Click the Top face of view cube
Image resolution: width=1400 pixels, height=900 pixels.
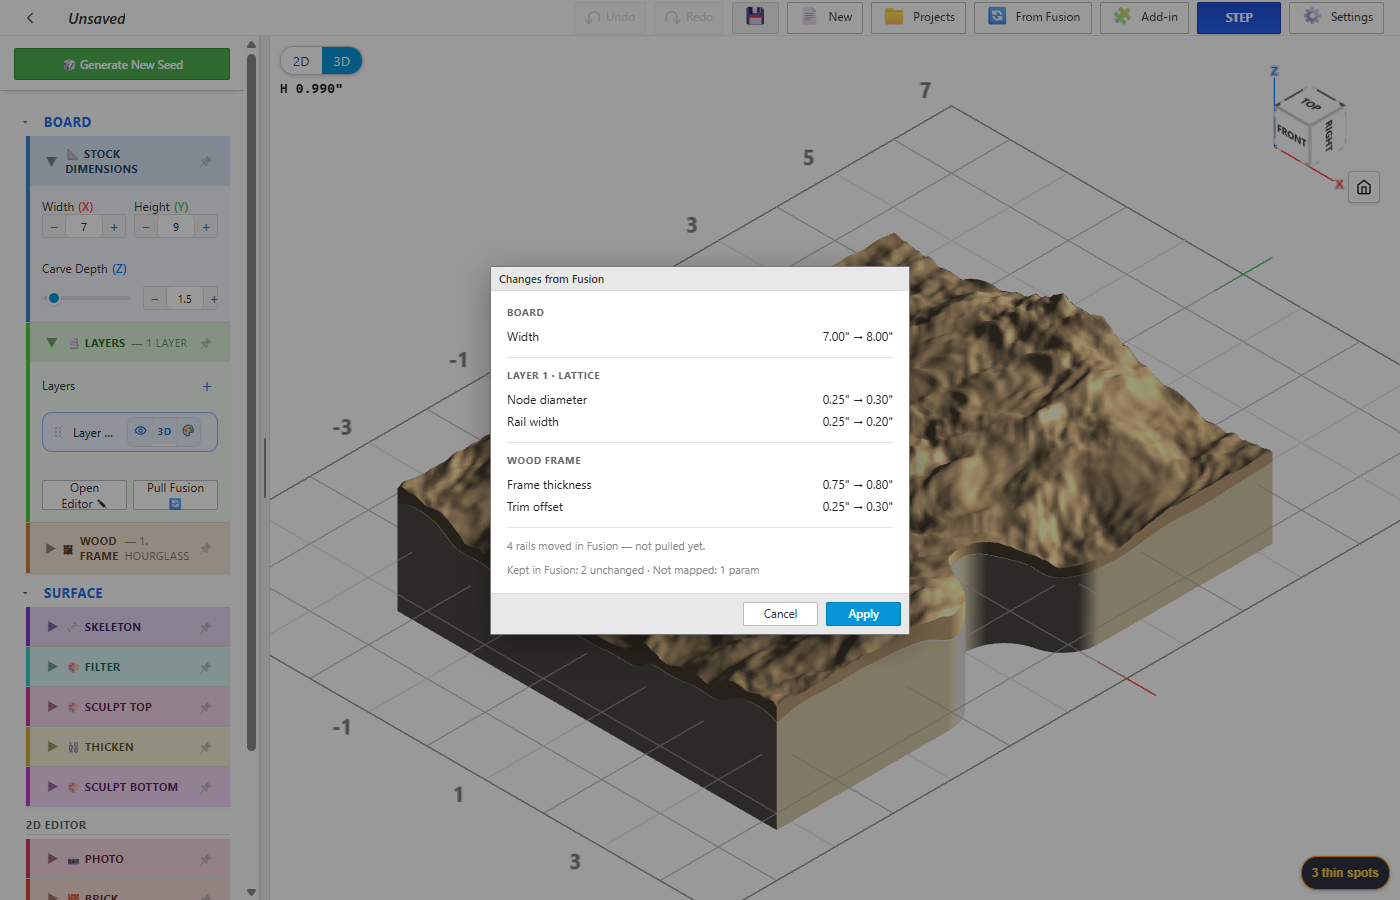tap(1311, 103)
